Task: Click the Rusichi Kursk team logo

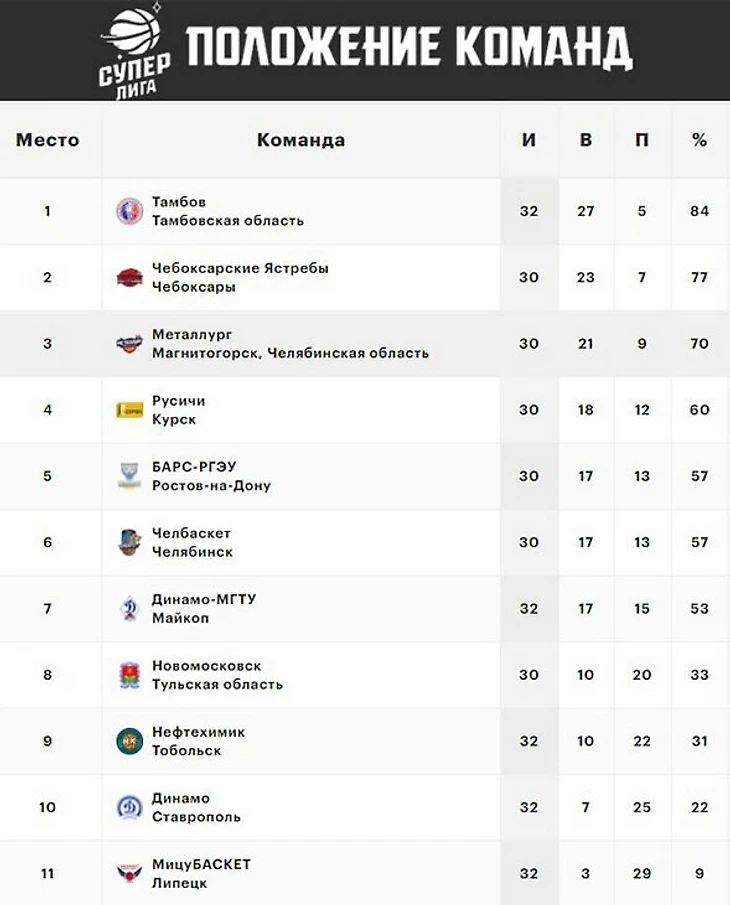Action: (129, 410)
